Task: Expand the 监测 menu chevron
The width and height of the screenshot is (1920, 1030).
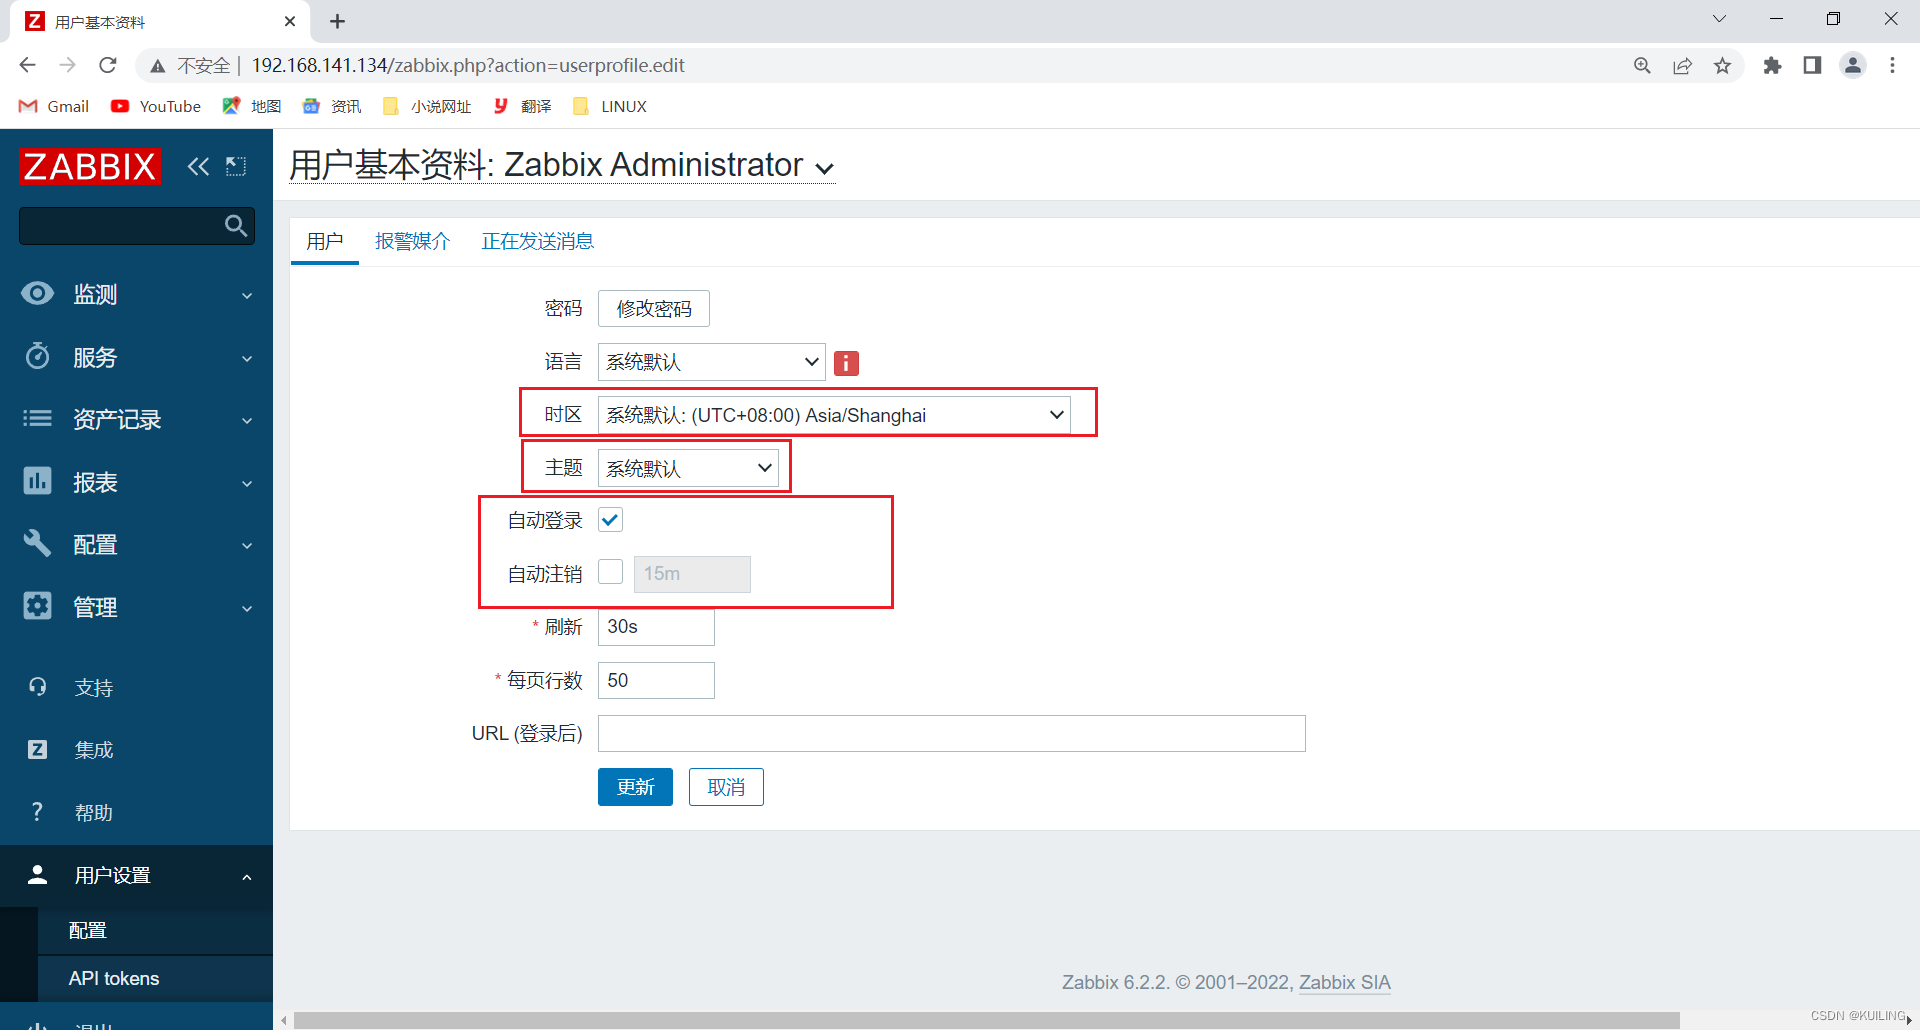Action: click(247, 295)
